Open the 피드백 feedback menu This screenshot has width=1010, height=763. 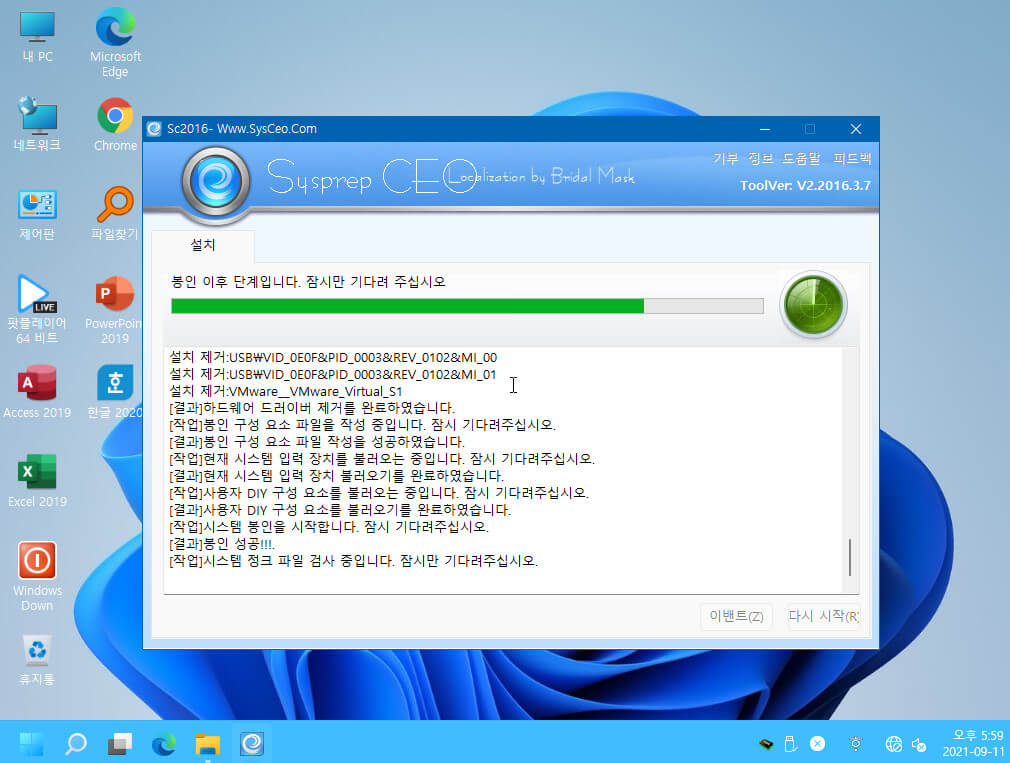pyautogui.click(x=852, y=158)
